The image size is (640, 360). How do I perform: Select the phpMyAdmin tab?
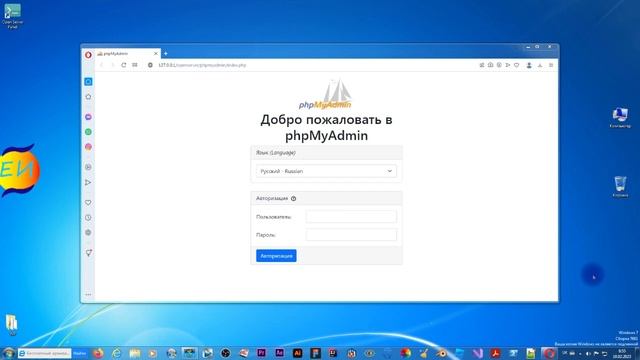[127, 53]
